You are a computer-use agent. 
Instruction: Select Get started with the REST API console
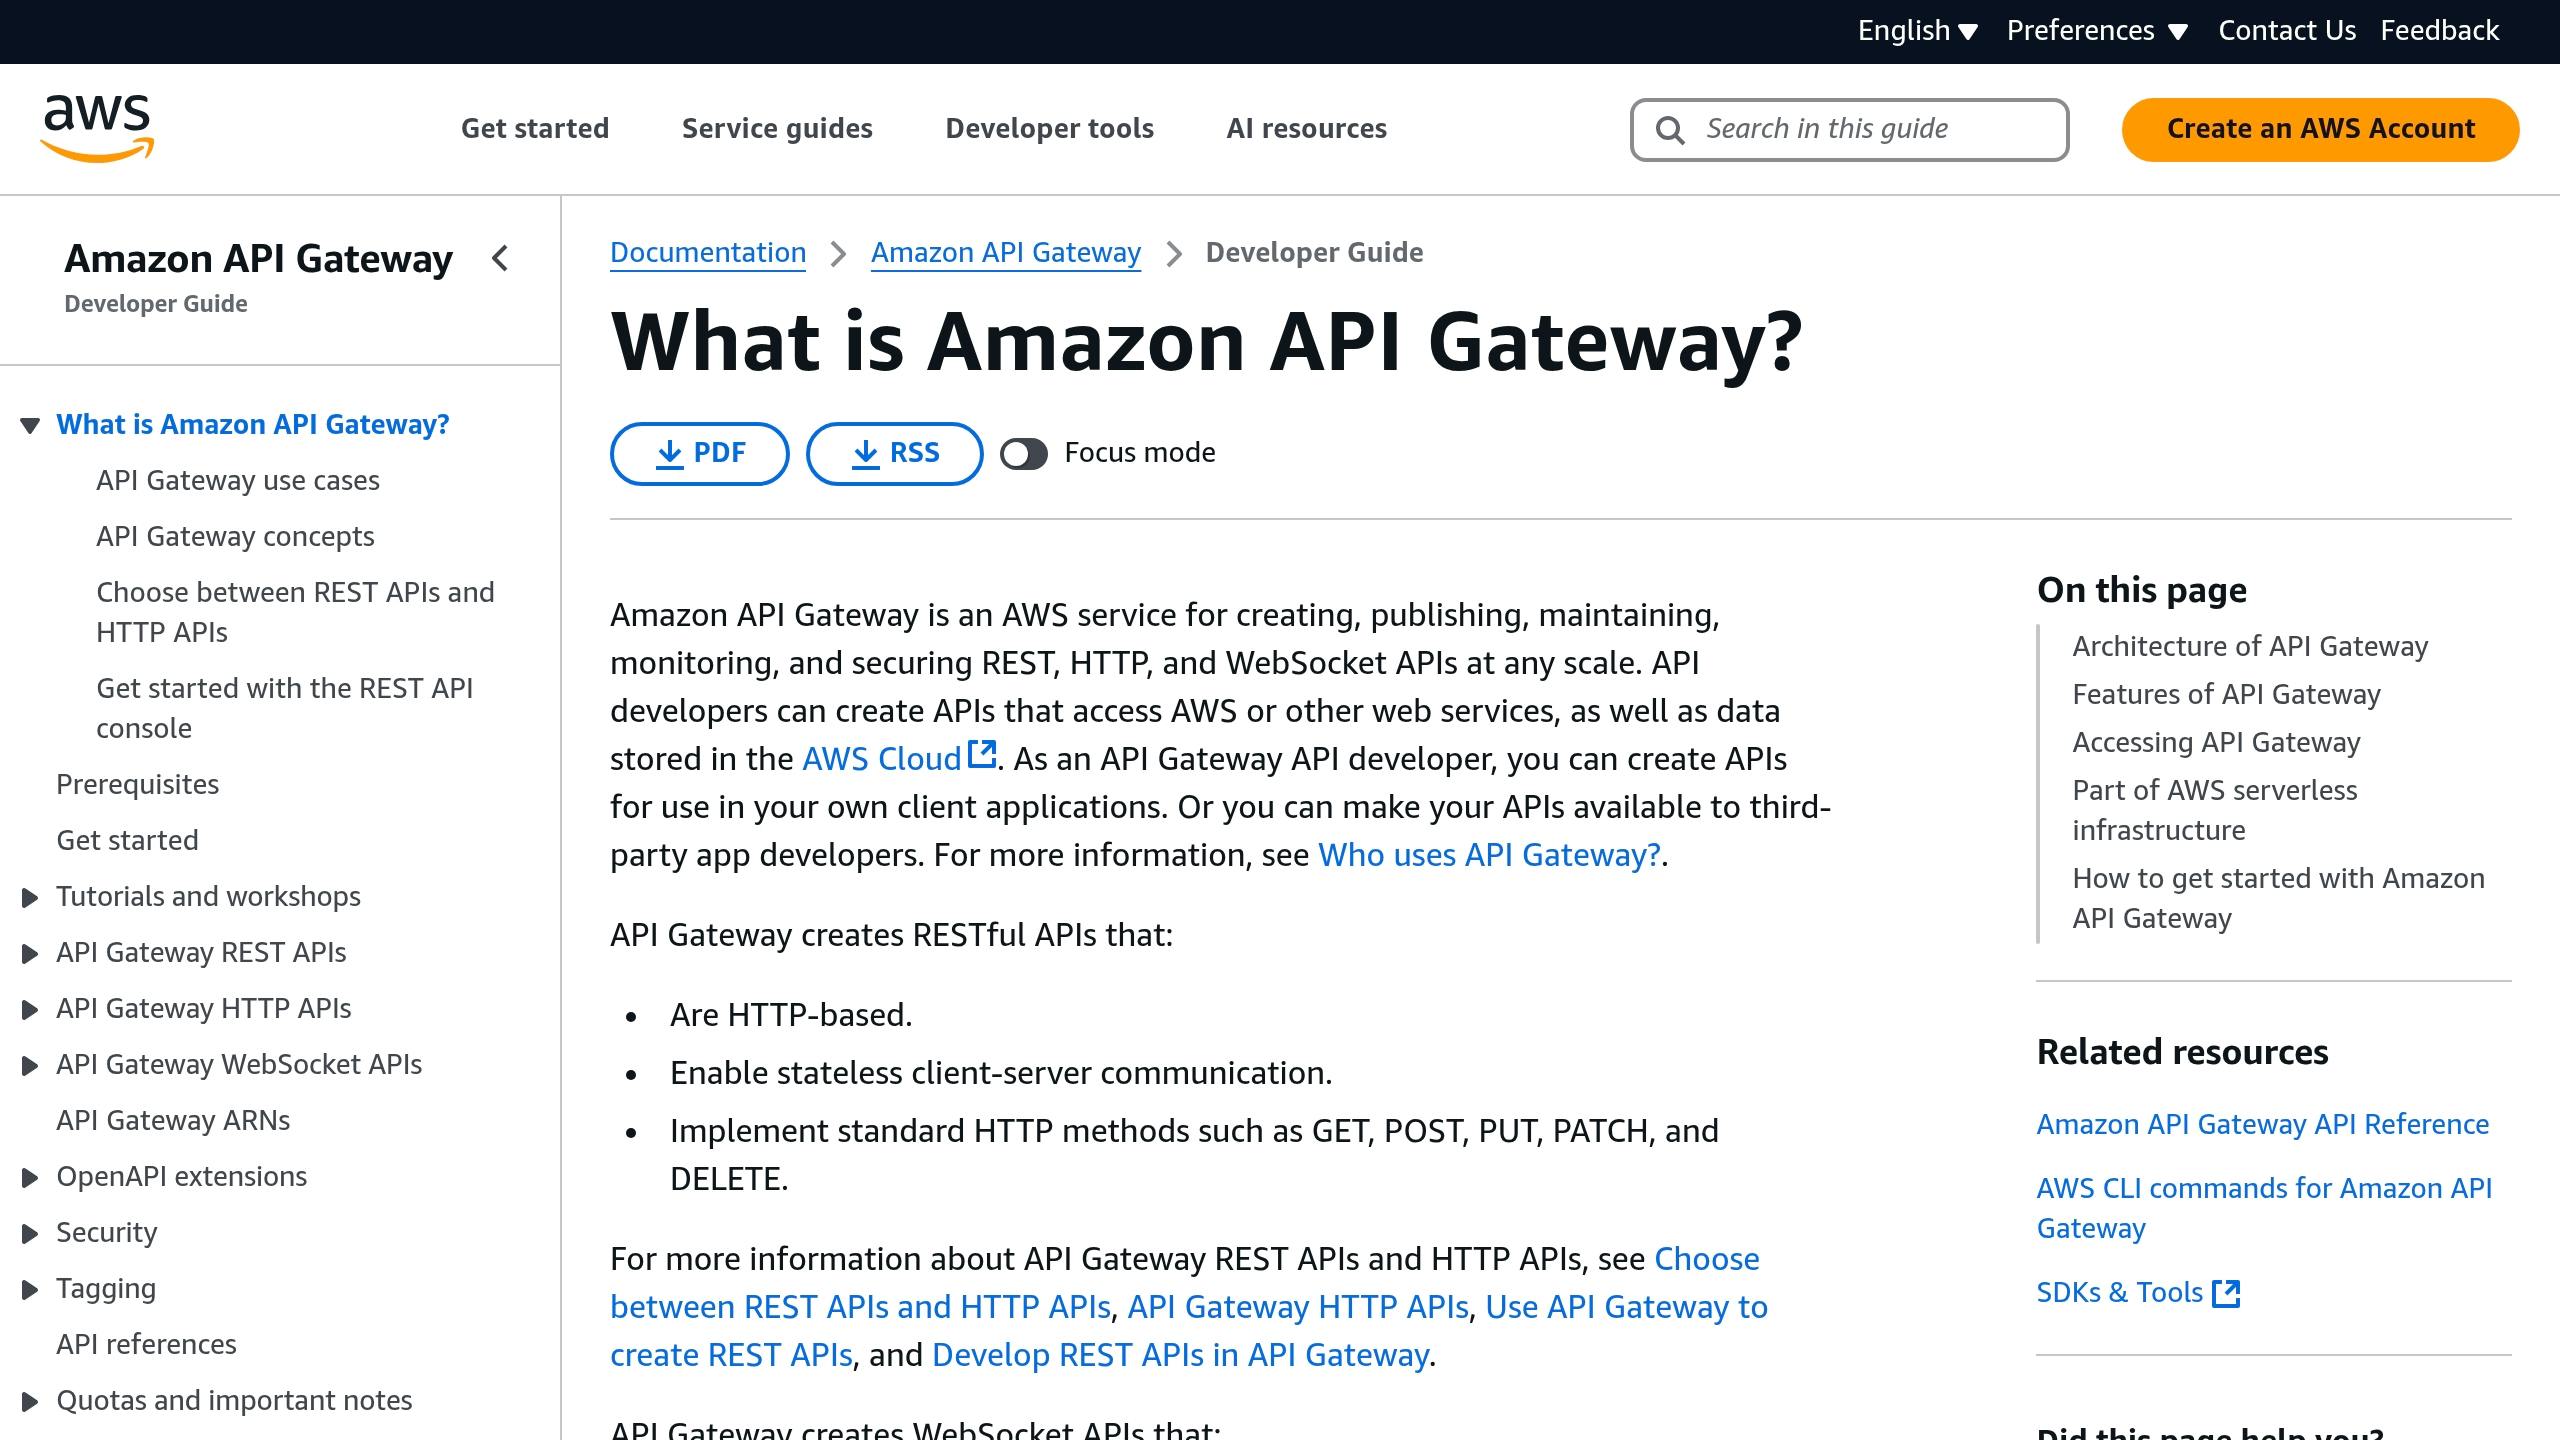284,708
